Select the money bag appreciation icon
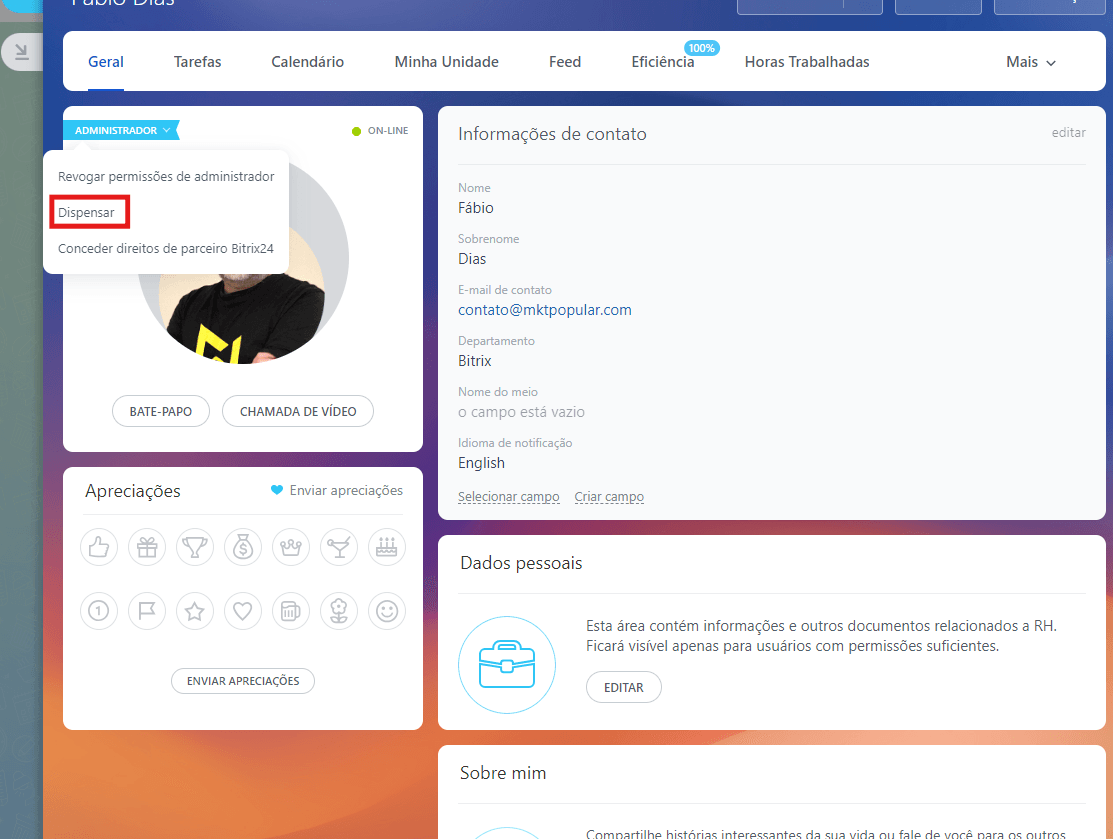The width and height of the screenshot is (1113, 839). point(243,547)
